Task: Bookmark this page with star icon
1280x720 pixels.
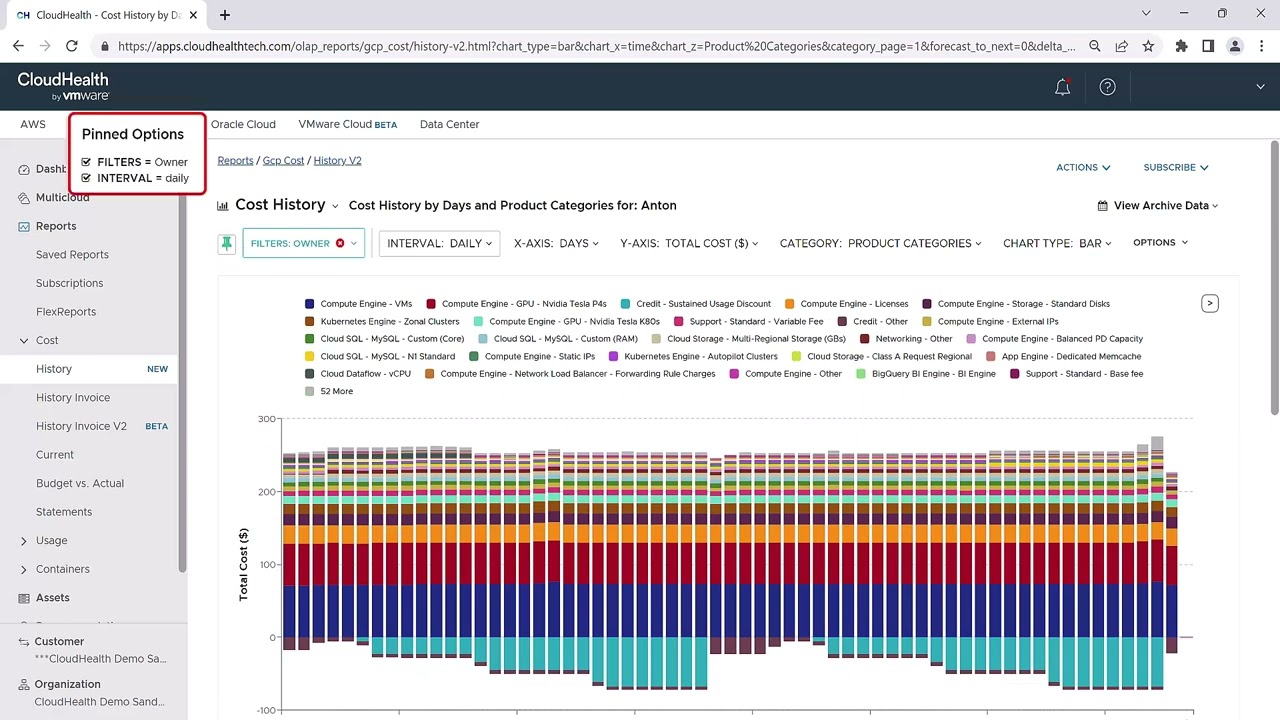Action: click(1148, 46)
